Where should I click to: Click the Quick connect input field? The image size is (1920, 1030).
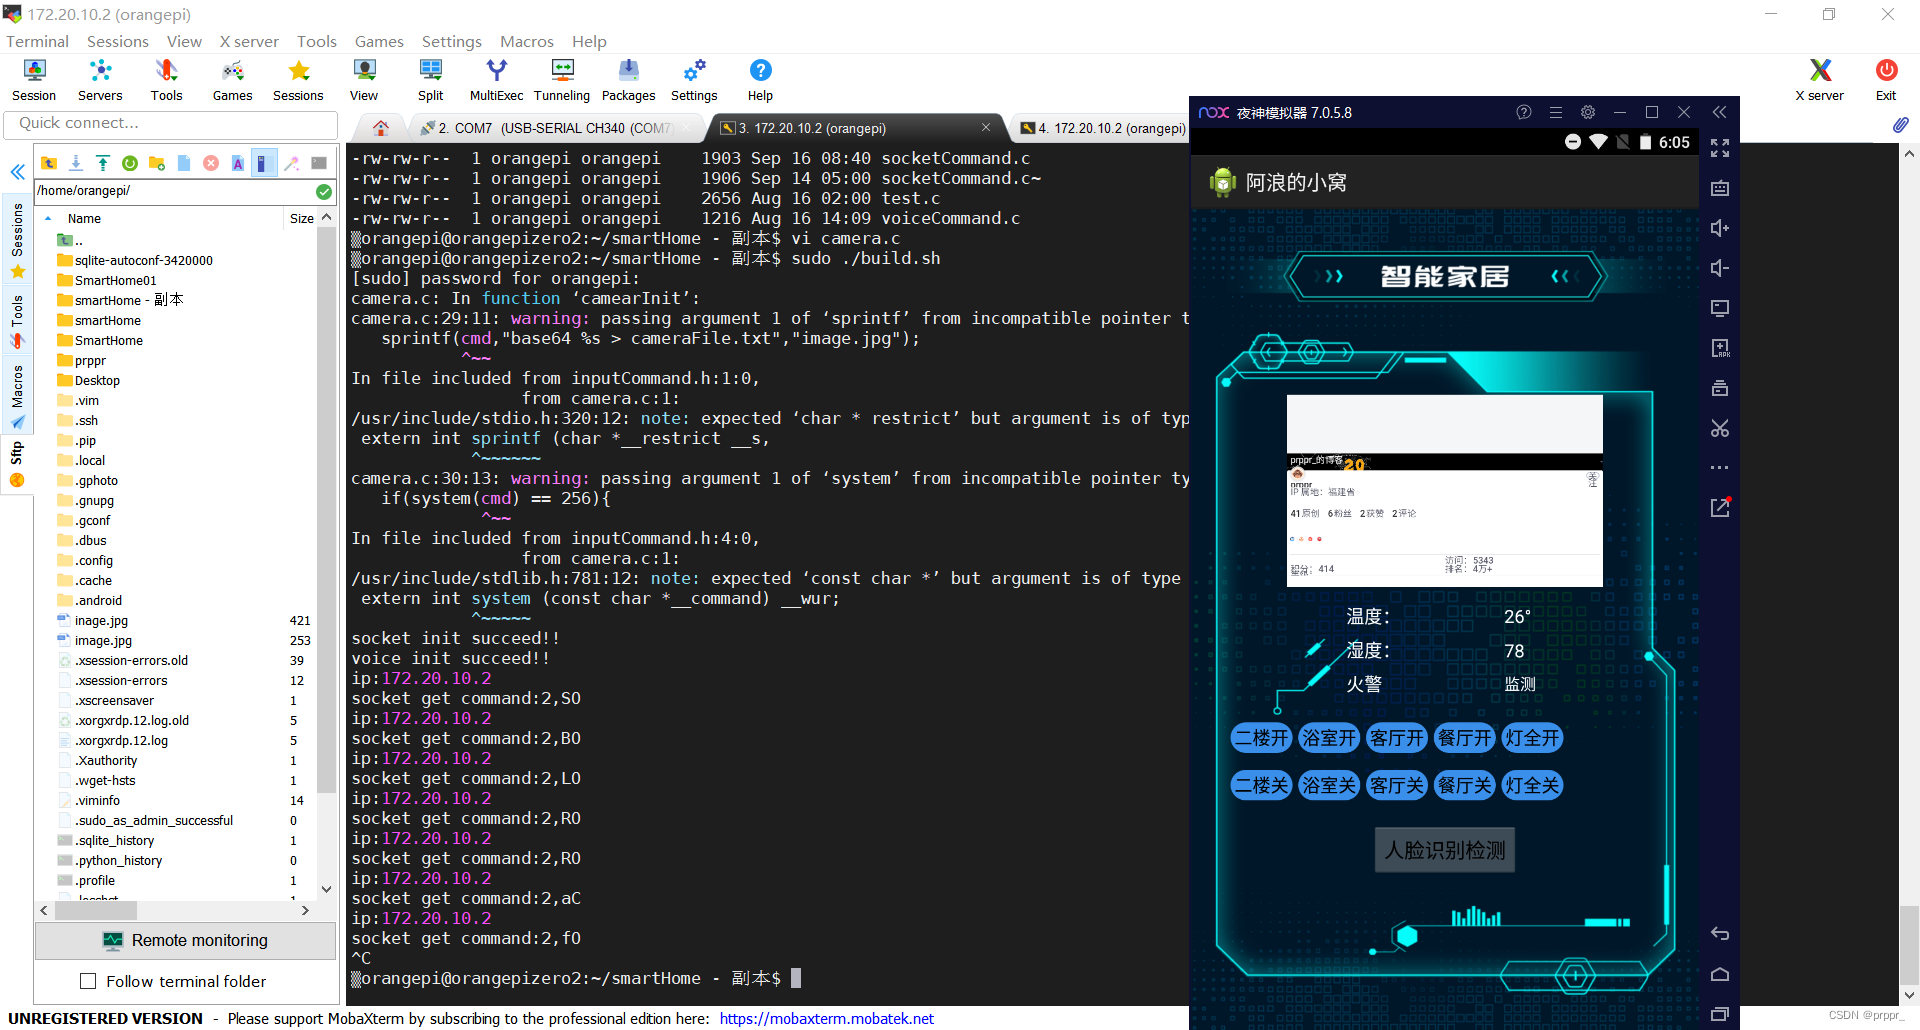point(171,124)
